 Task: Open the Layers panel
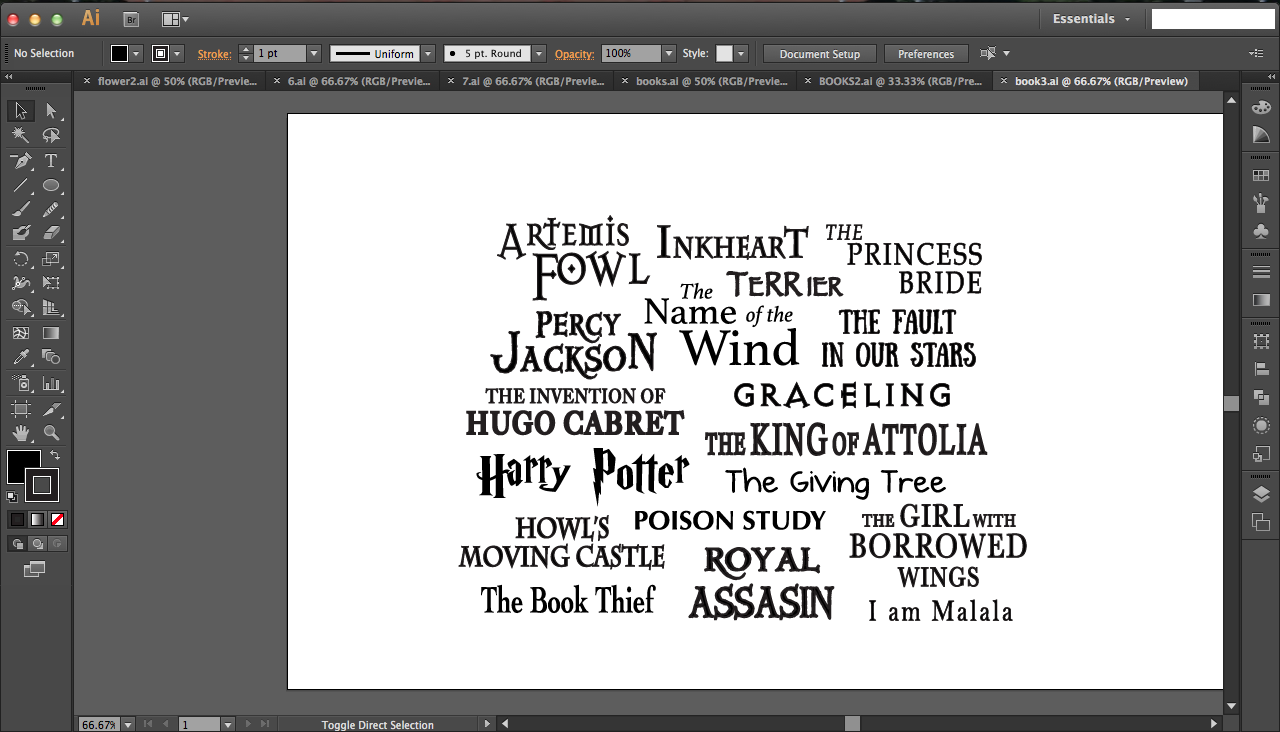pyautogui.click(x=1261, y=495)
